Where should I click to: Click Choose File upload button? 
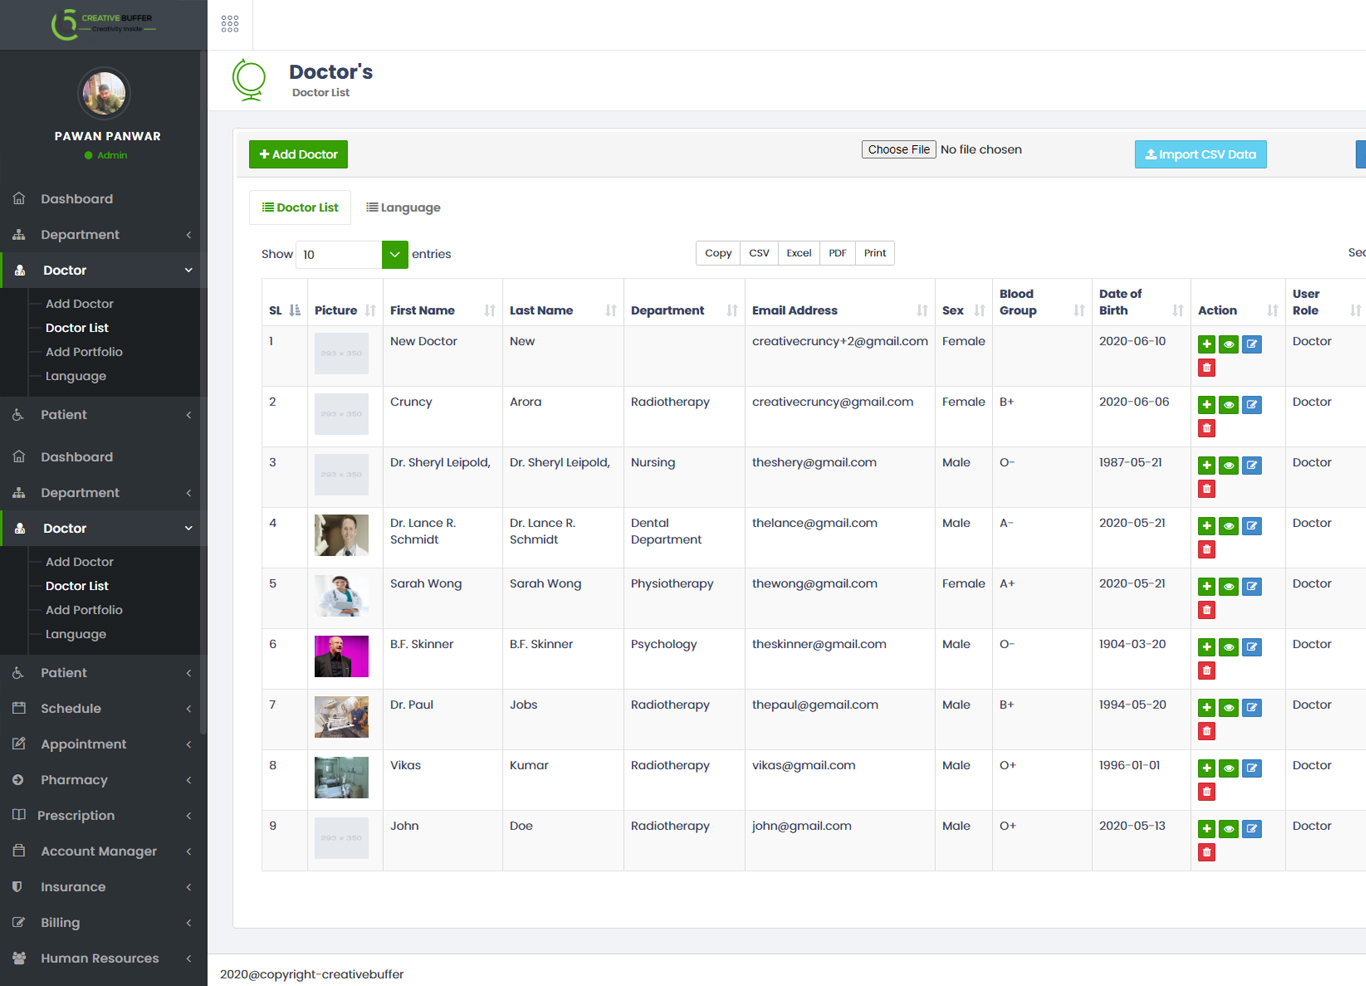pos(898,150)
